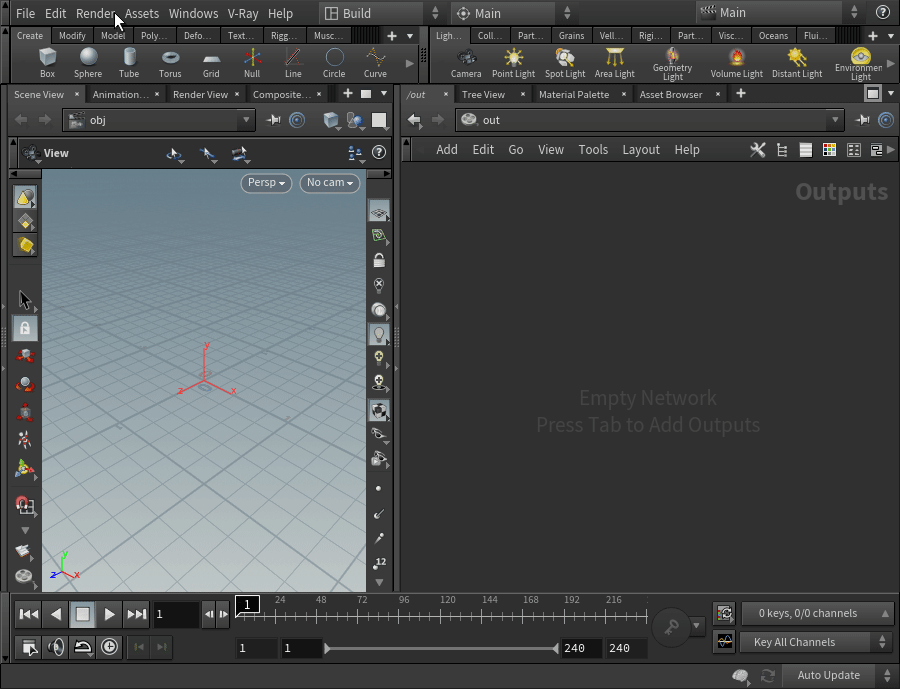The height and width of the screenshot is (689, 900).
Task: Toggle loop playback mode button
Action: (x=83, y=647)
